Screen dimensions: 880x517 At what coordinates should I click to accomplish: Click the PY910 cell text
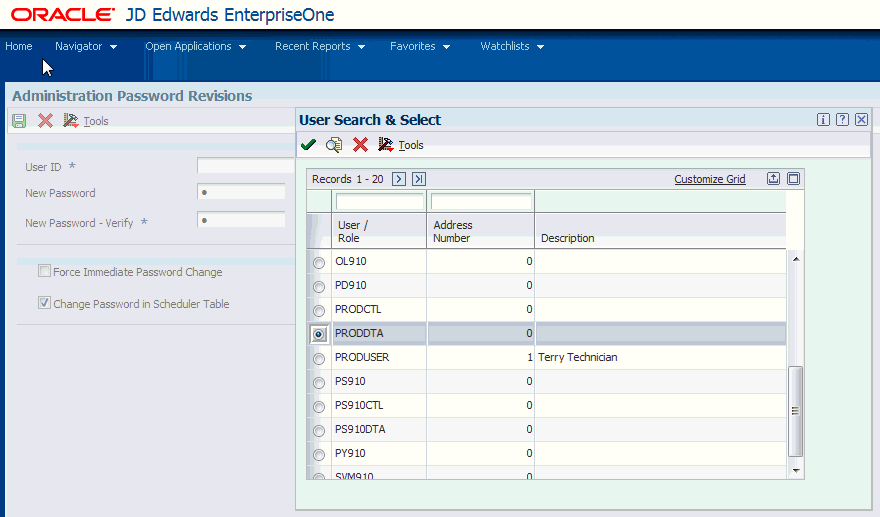coord(350,454)
